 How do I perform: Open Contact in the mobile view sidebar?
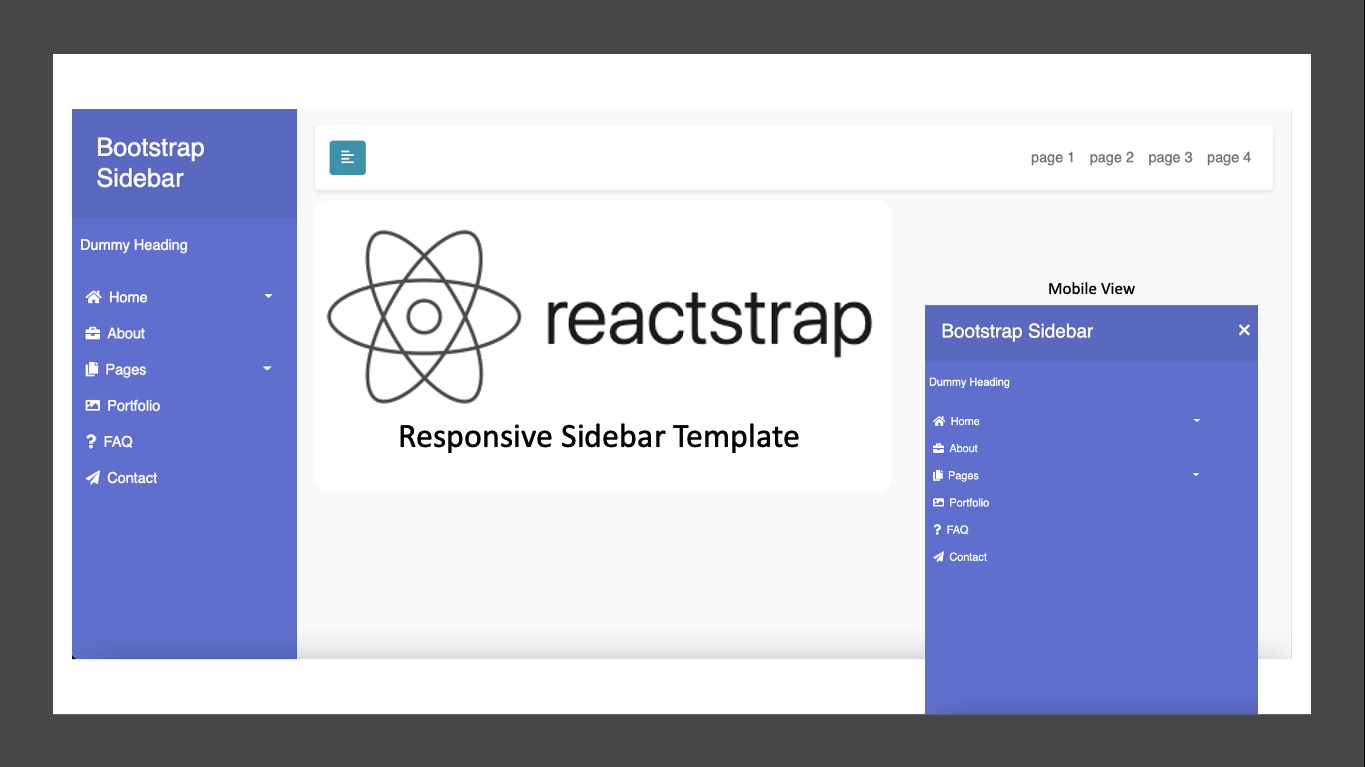(968, 557)
